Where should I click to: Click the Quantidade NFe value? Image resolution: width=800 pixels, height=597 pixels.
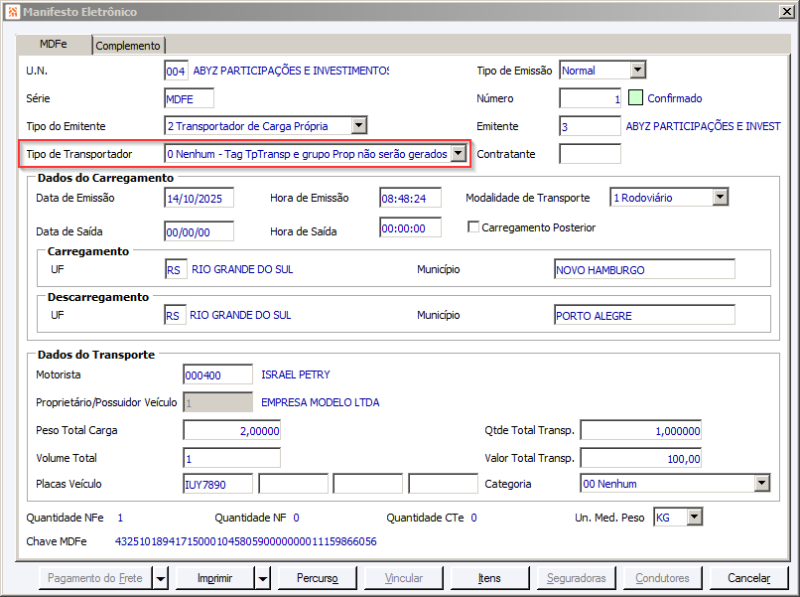[120, 518]
